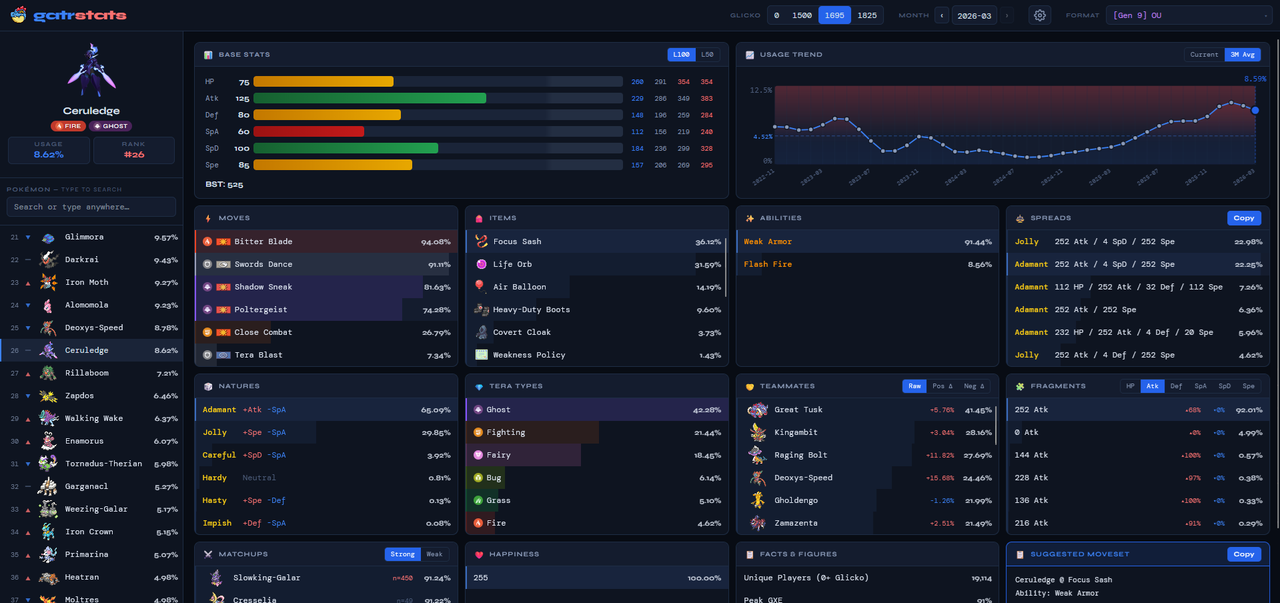Switch usage trend to Current
Image resolution: width=1280 pixels, height=603 pixels.
(1204, 55)
